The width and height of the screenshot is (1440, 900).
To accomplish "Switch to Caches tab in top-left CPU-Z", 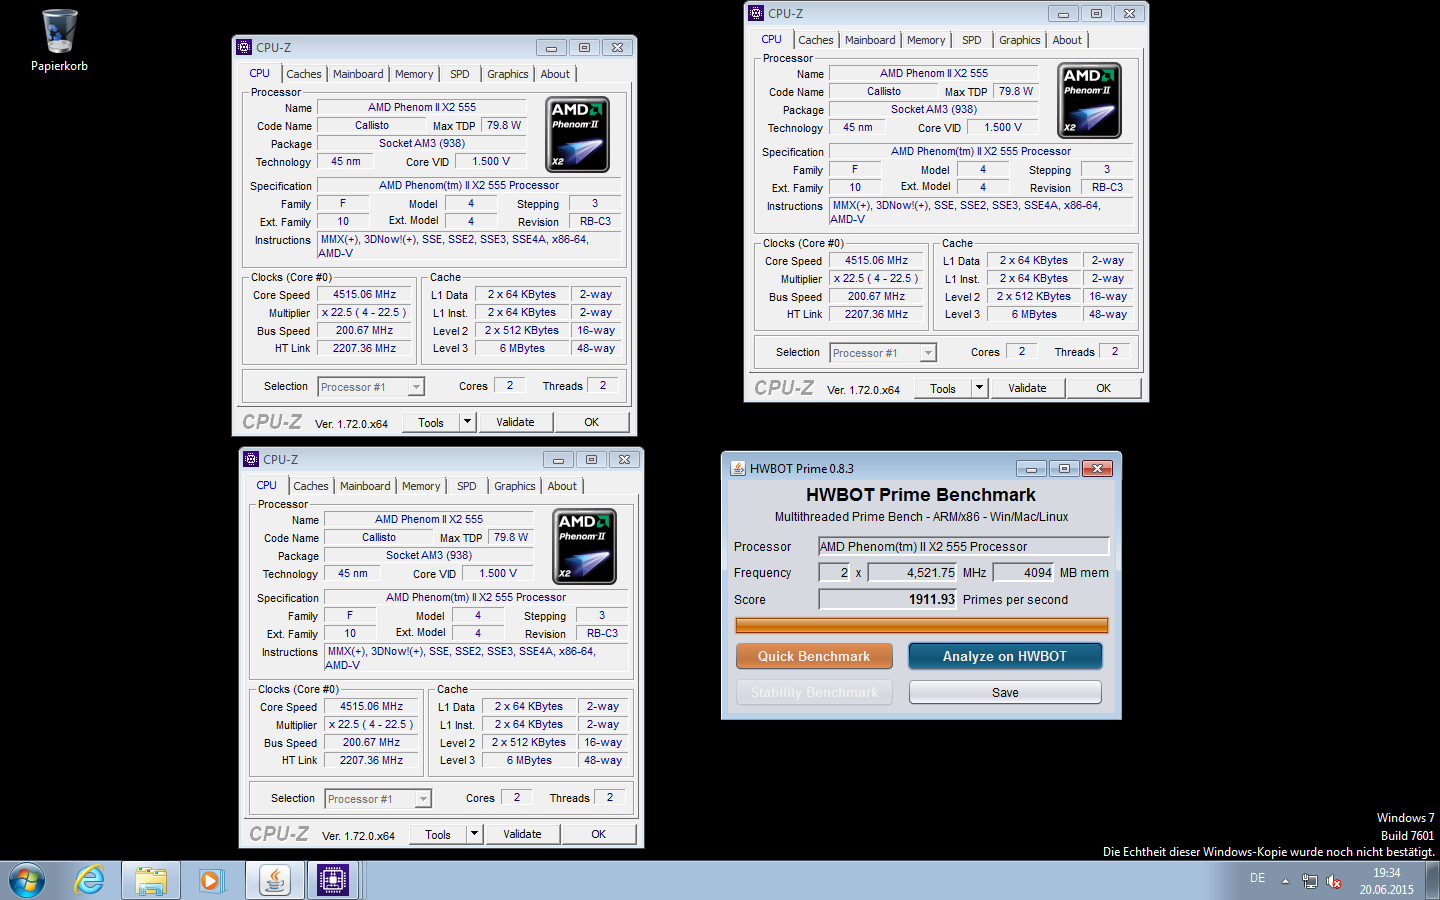I will tap(304, 74).
